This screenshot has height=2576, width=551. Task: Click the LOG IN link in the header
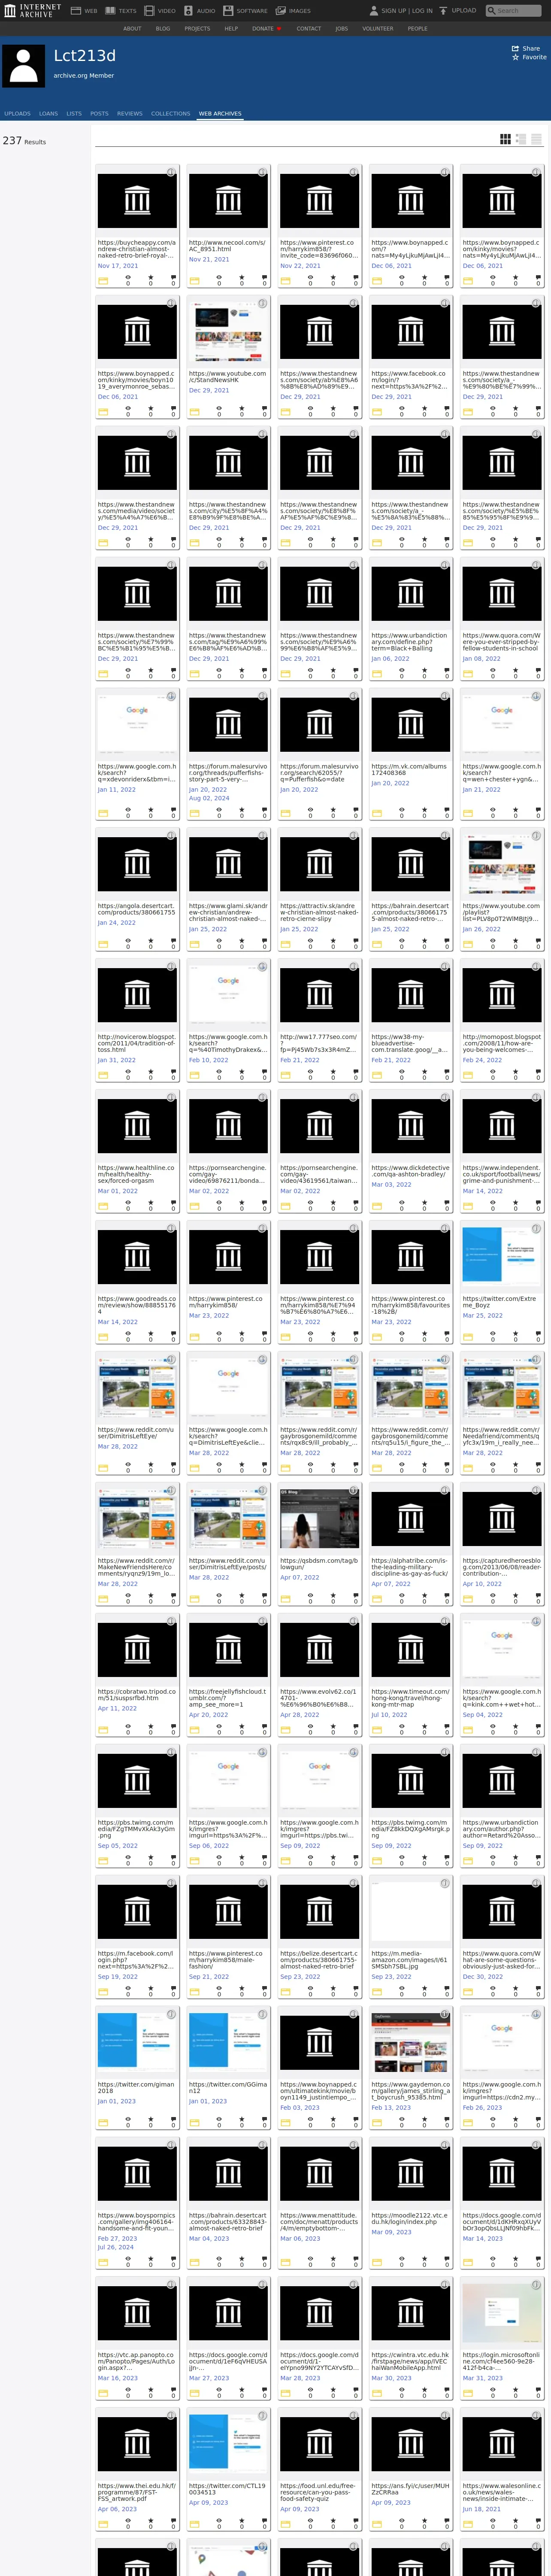422,11
